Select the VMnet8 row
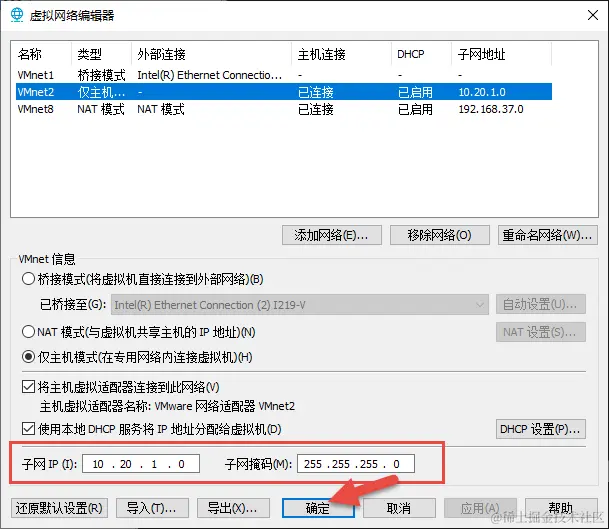The image size is (609, 529). [x=284, y=109]
